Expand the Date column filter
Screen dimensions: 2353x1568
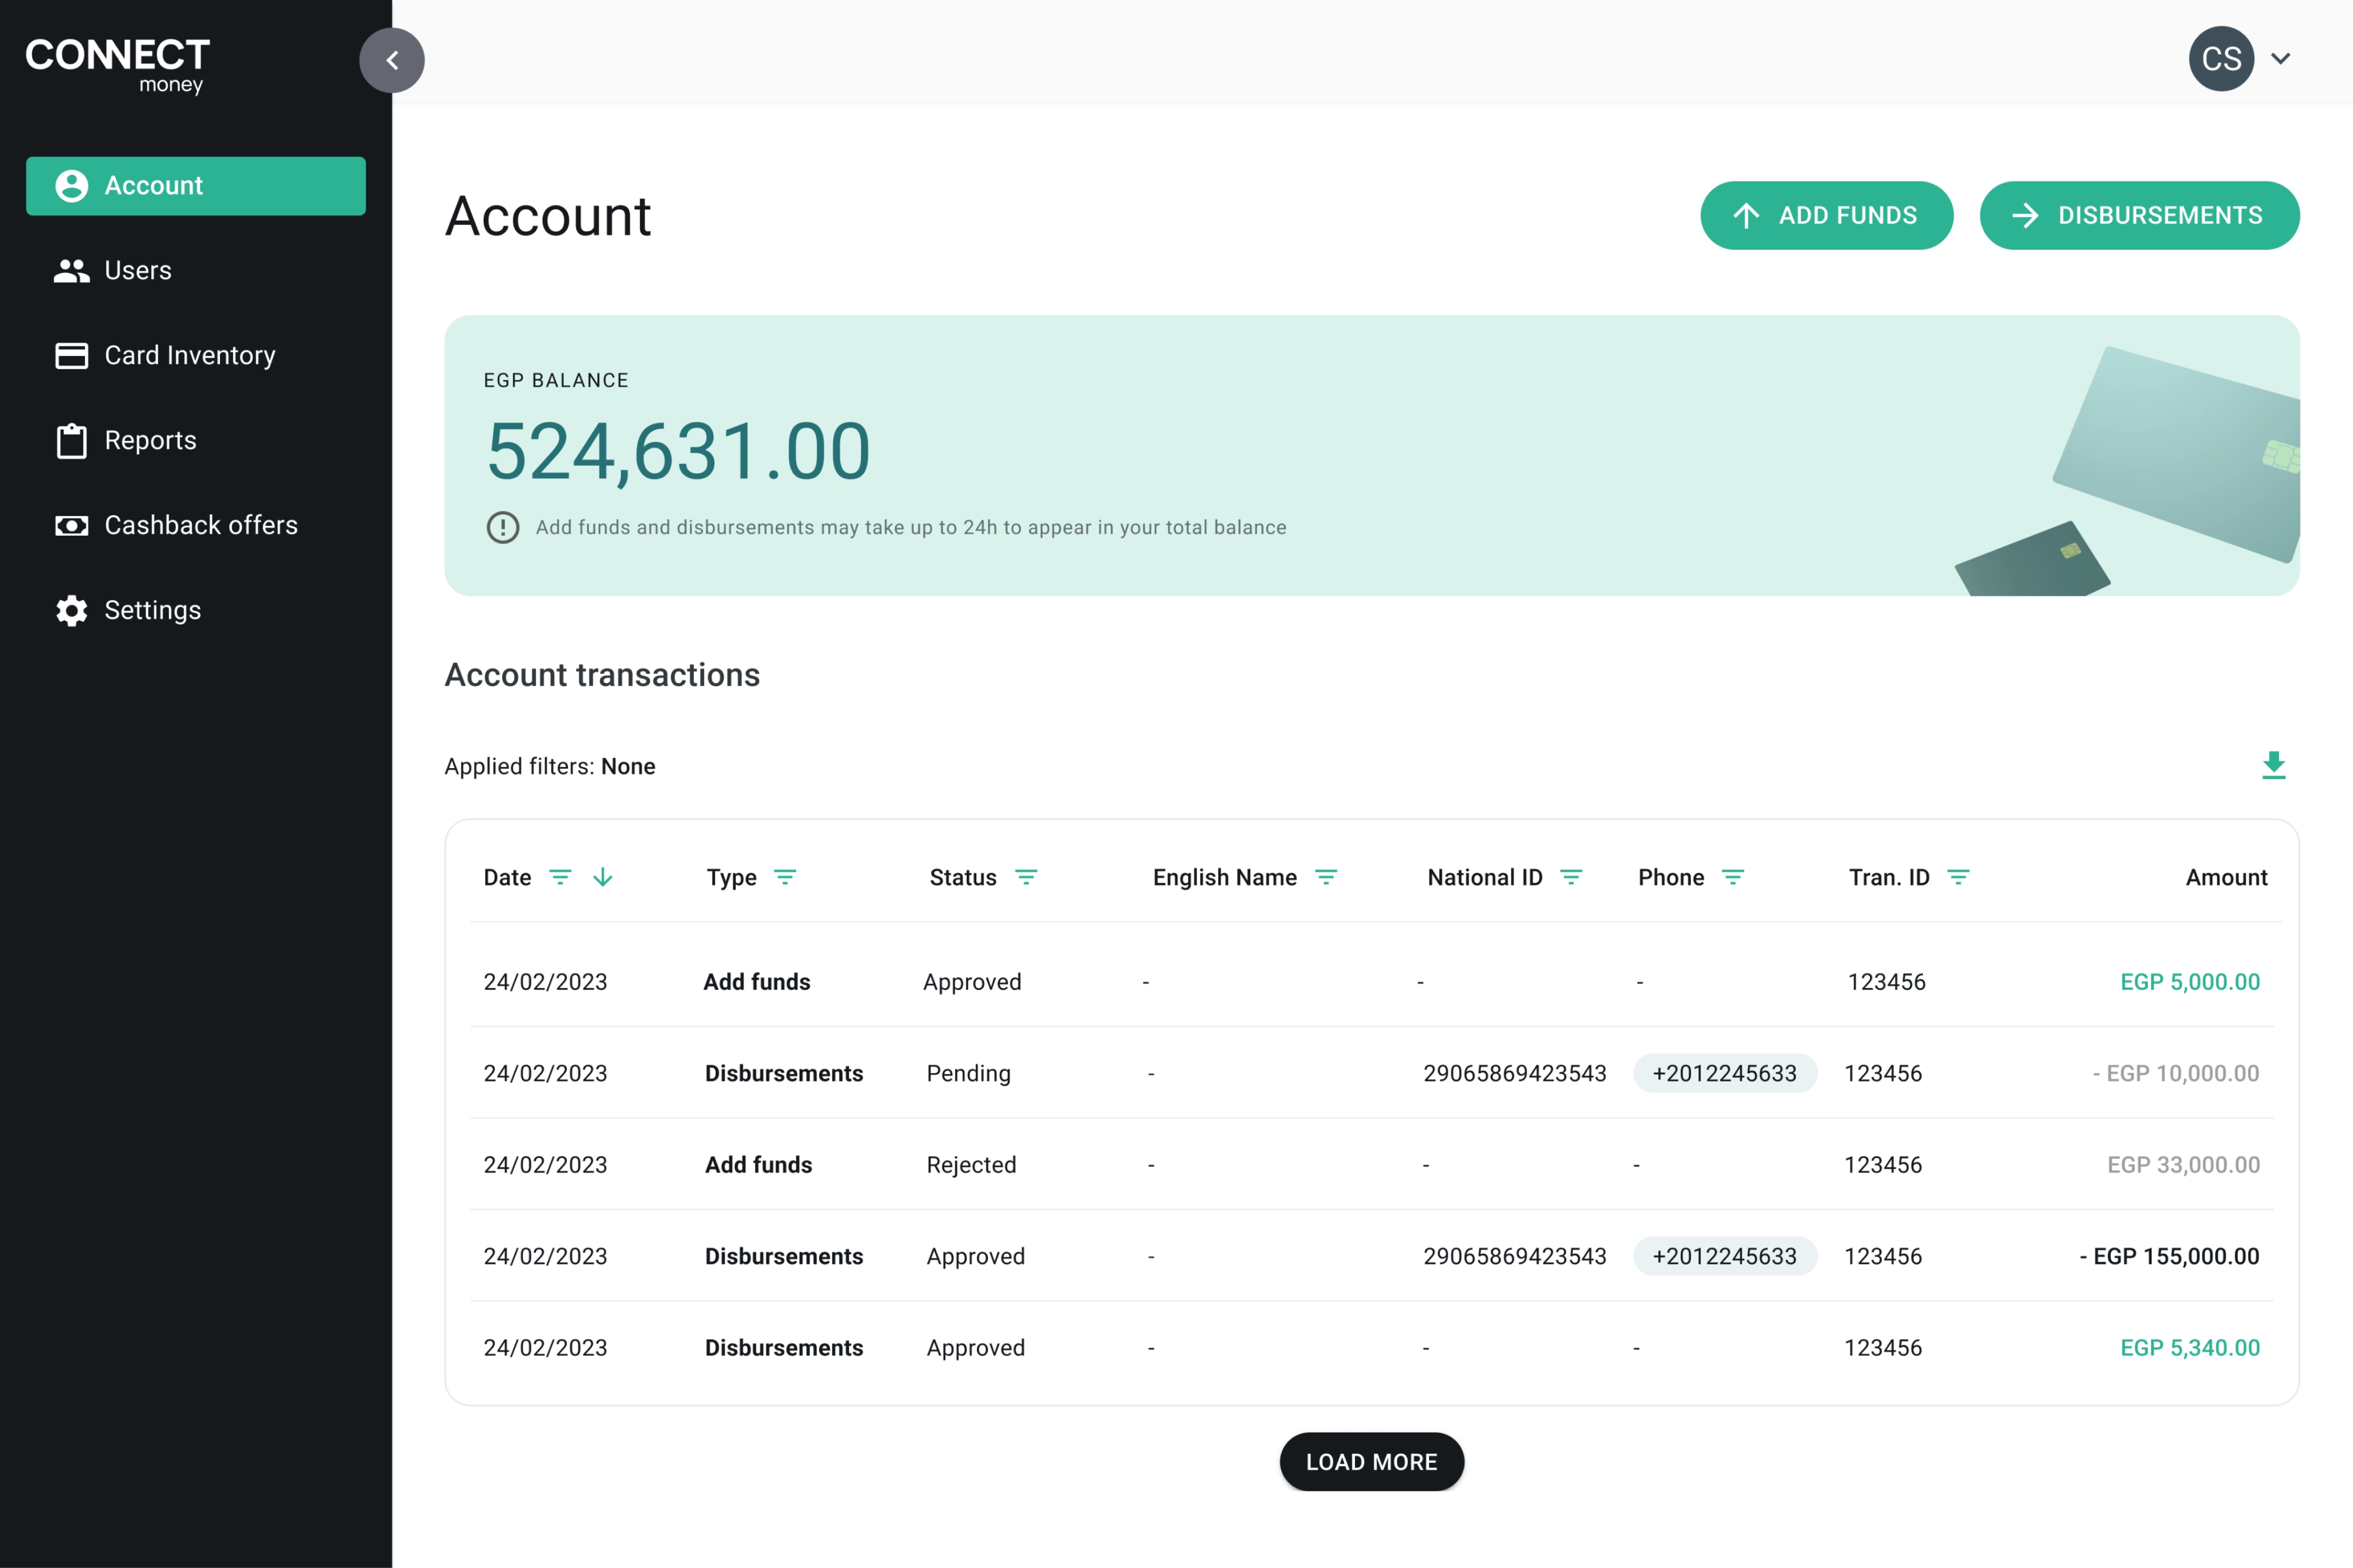point(558,877)
